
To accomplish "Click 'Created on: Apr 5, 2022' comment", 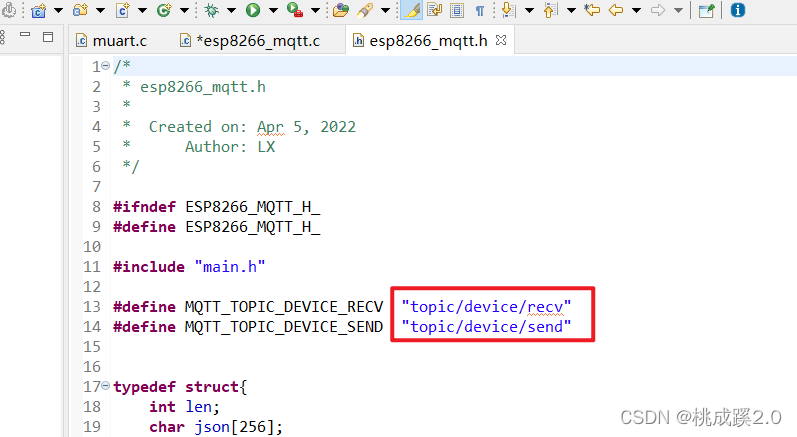I will point(252,127).
